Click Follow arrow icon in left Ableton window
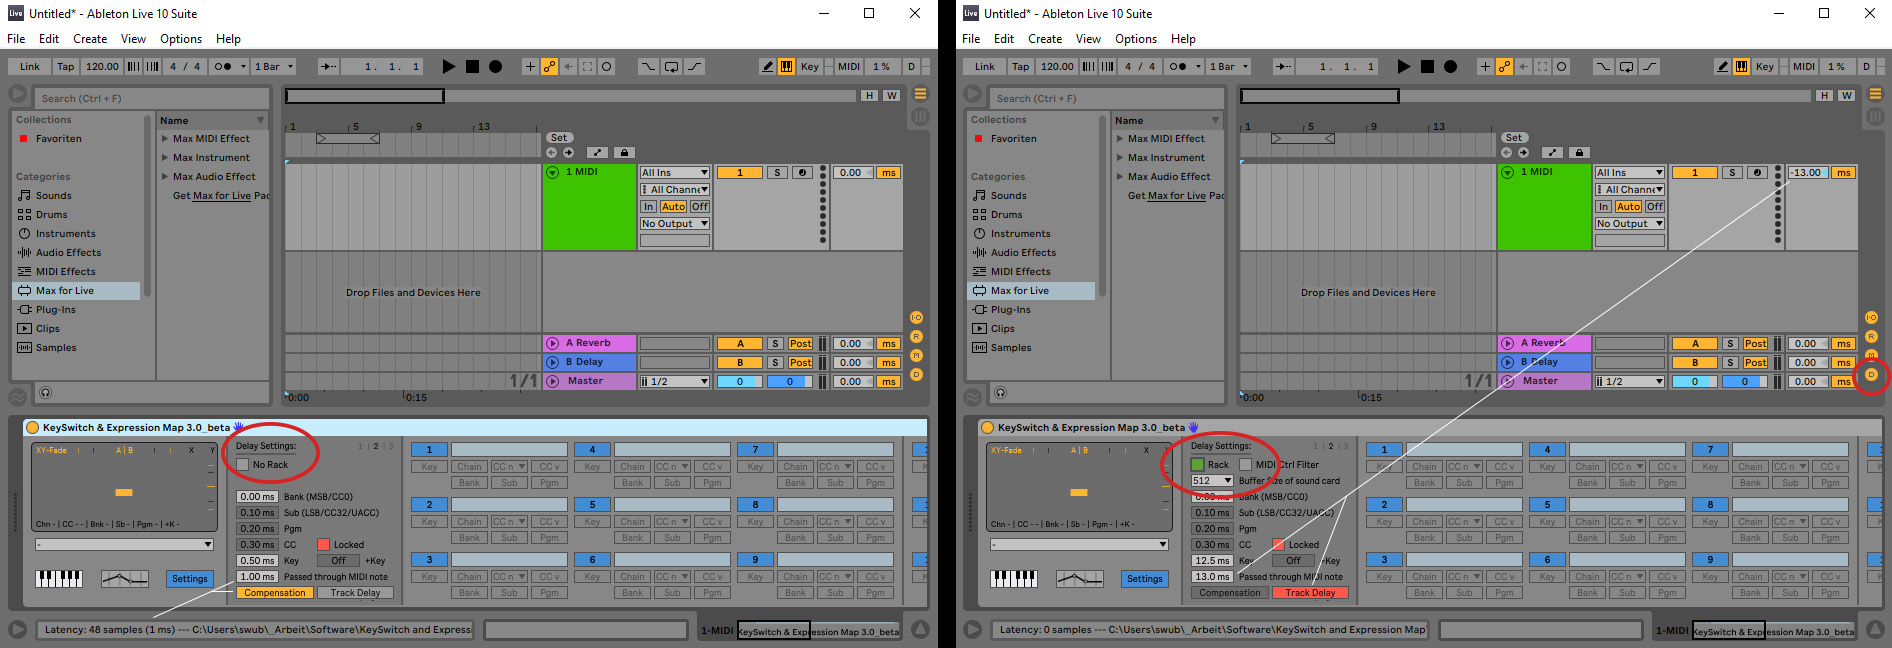Image resolution: width=1892 pixels, height=648 pixels. click(x=329, y=67)
